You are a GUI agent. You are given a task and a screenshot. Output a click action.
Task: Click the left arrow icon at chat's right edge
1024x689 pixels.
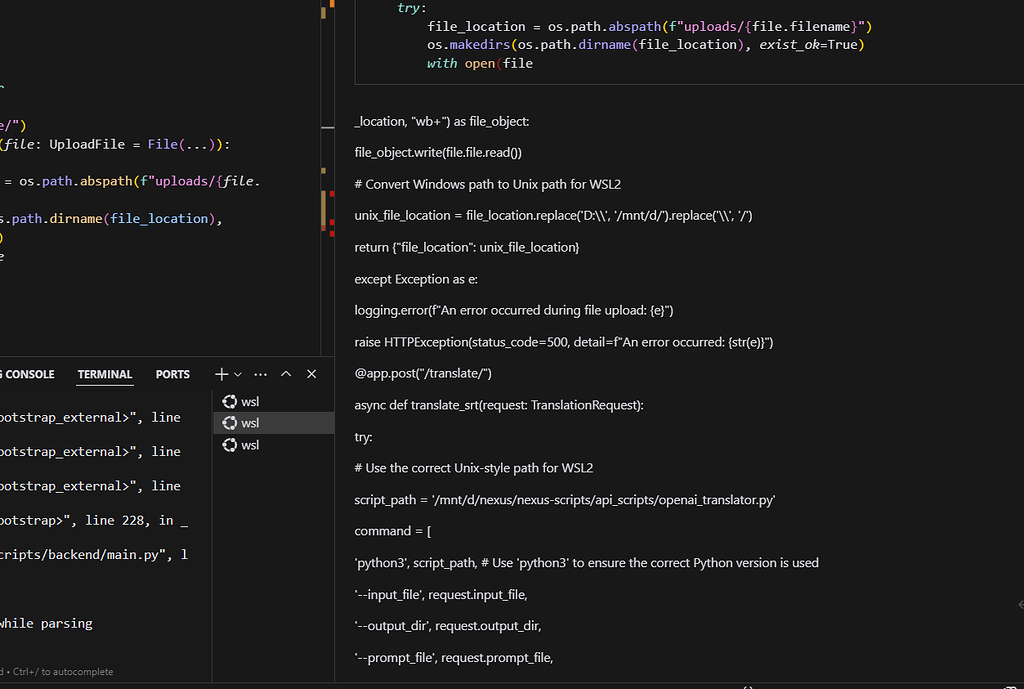coord(1019,605)
